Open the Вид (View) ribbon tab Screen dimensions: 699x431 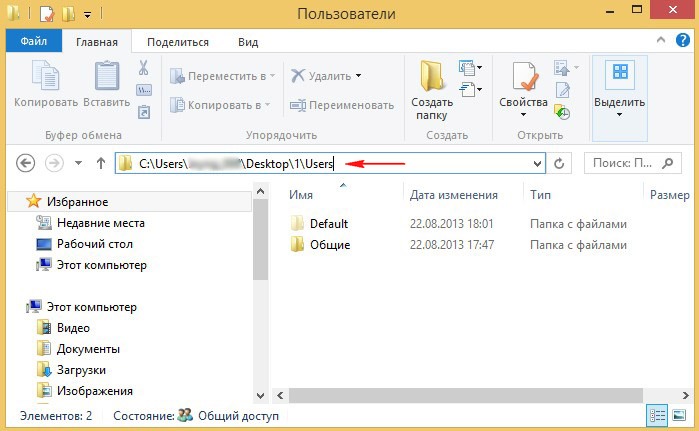pos(248,42)
